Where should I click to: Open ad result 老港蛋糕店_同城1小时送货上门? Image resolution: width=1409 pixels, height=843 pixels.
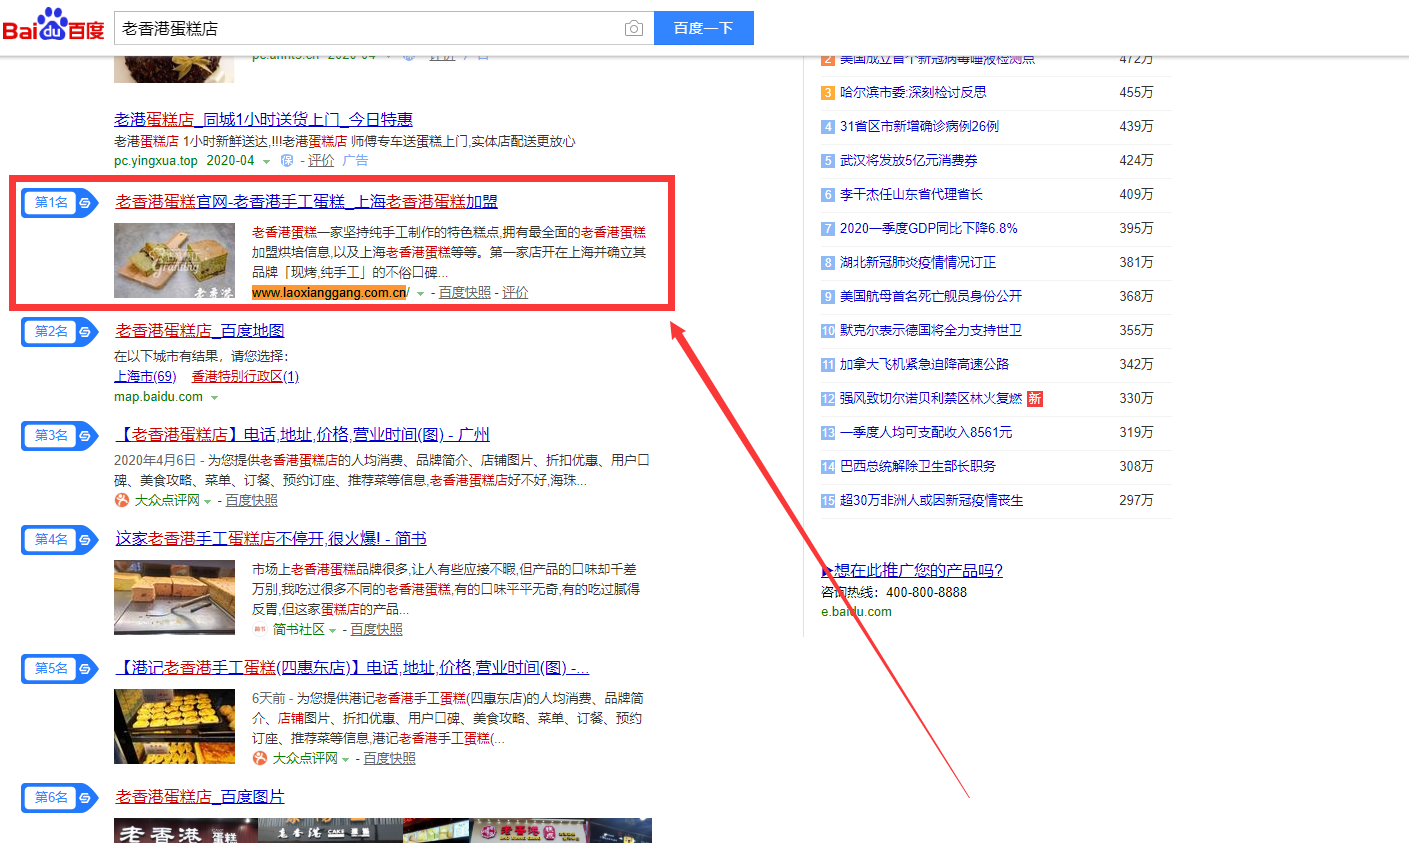[x=263, y=119]
